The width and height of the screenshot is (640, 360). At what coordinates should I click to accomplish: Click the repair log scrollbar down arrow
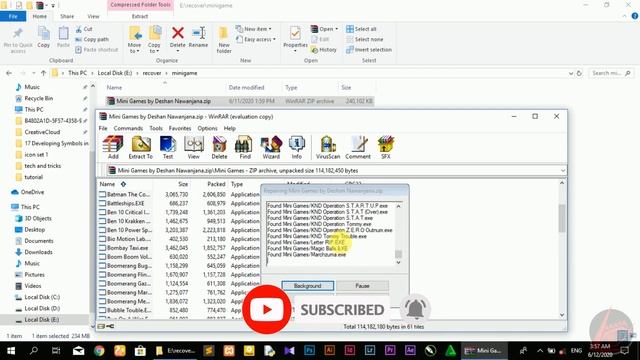pyautogui.click(x=398, y=262)
